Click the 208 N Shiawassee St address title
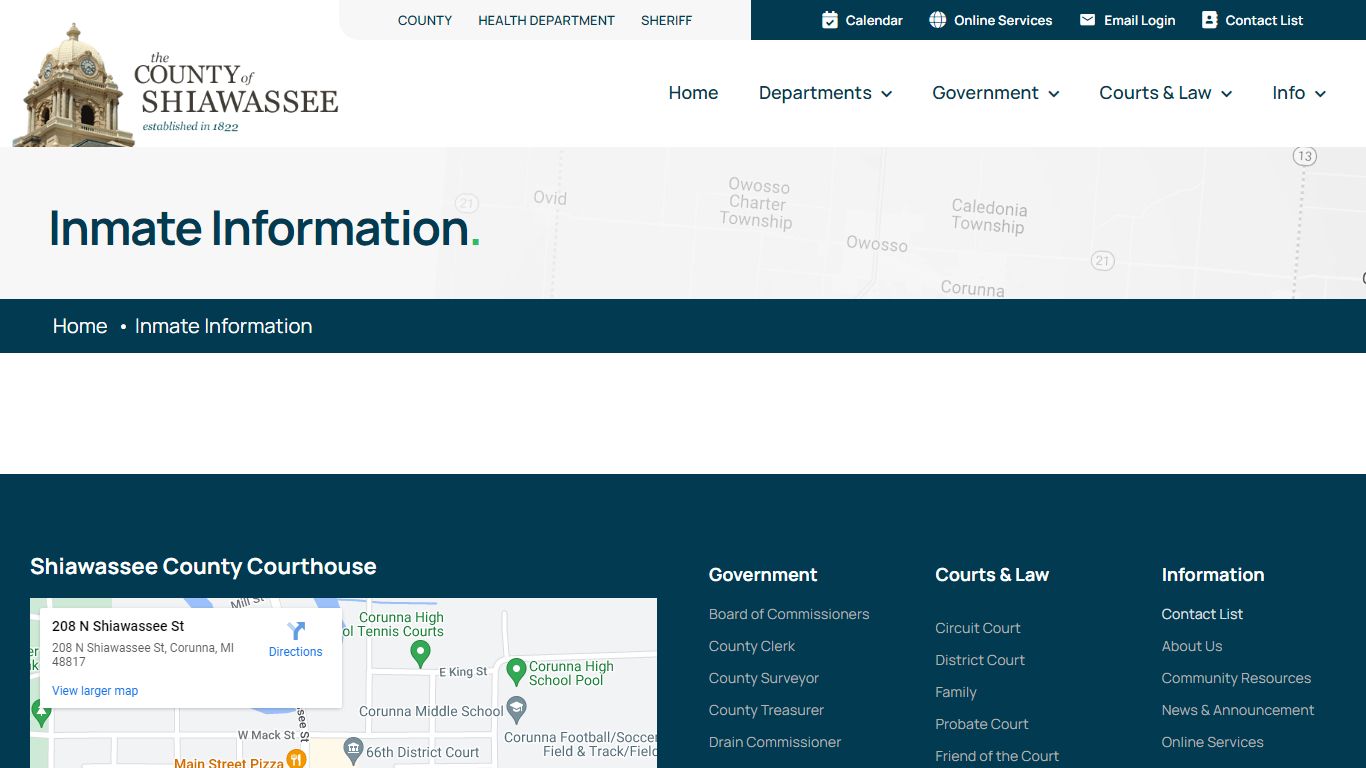Image resolution: width=1366 pixels, height=768 pixels. click(x=118, y=626)
